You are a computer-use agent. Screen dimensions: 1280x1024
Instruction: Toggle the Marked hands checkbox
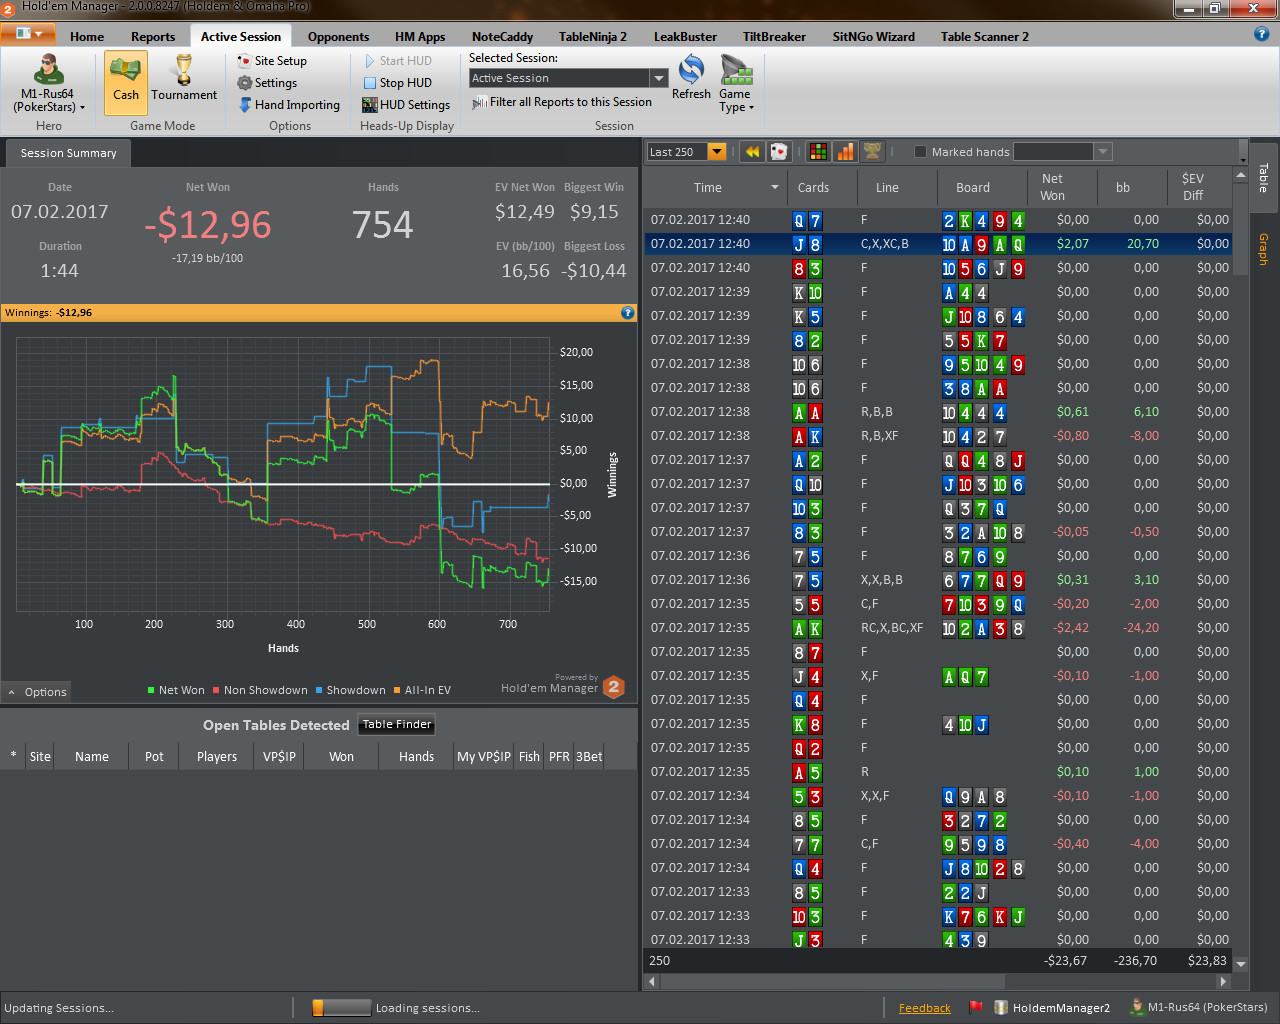pyautogui.click(x=920, y=152)
